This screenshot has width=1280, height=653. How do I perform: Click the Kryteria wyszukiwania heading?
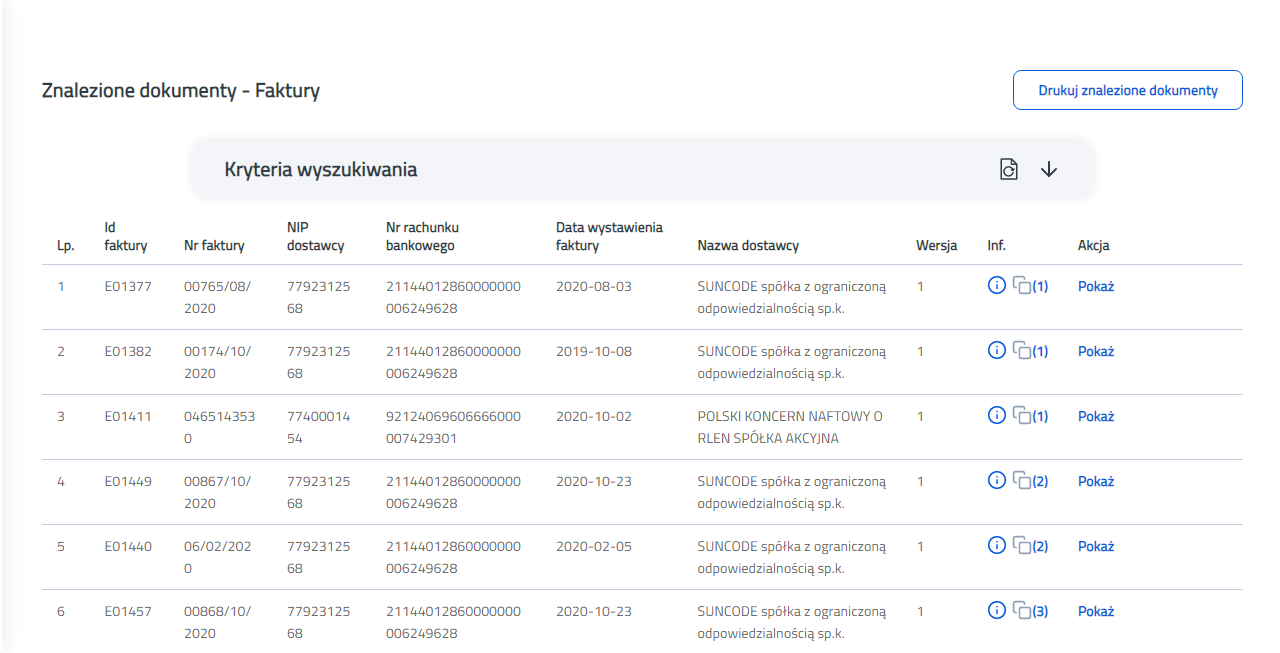tap(320, 169)
